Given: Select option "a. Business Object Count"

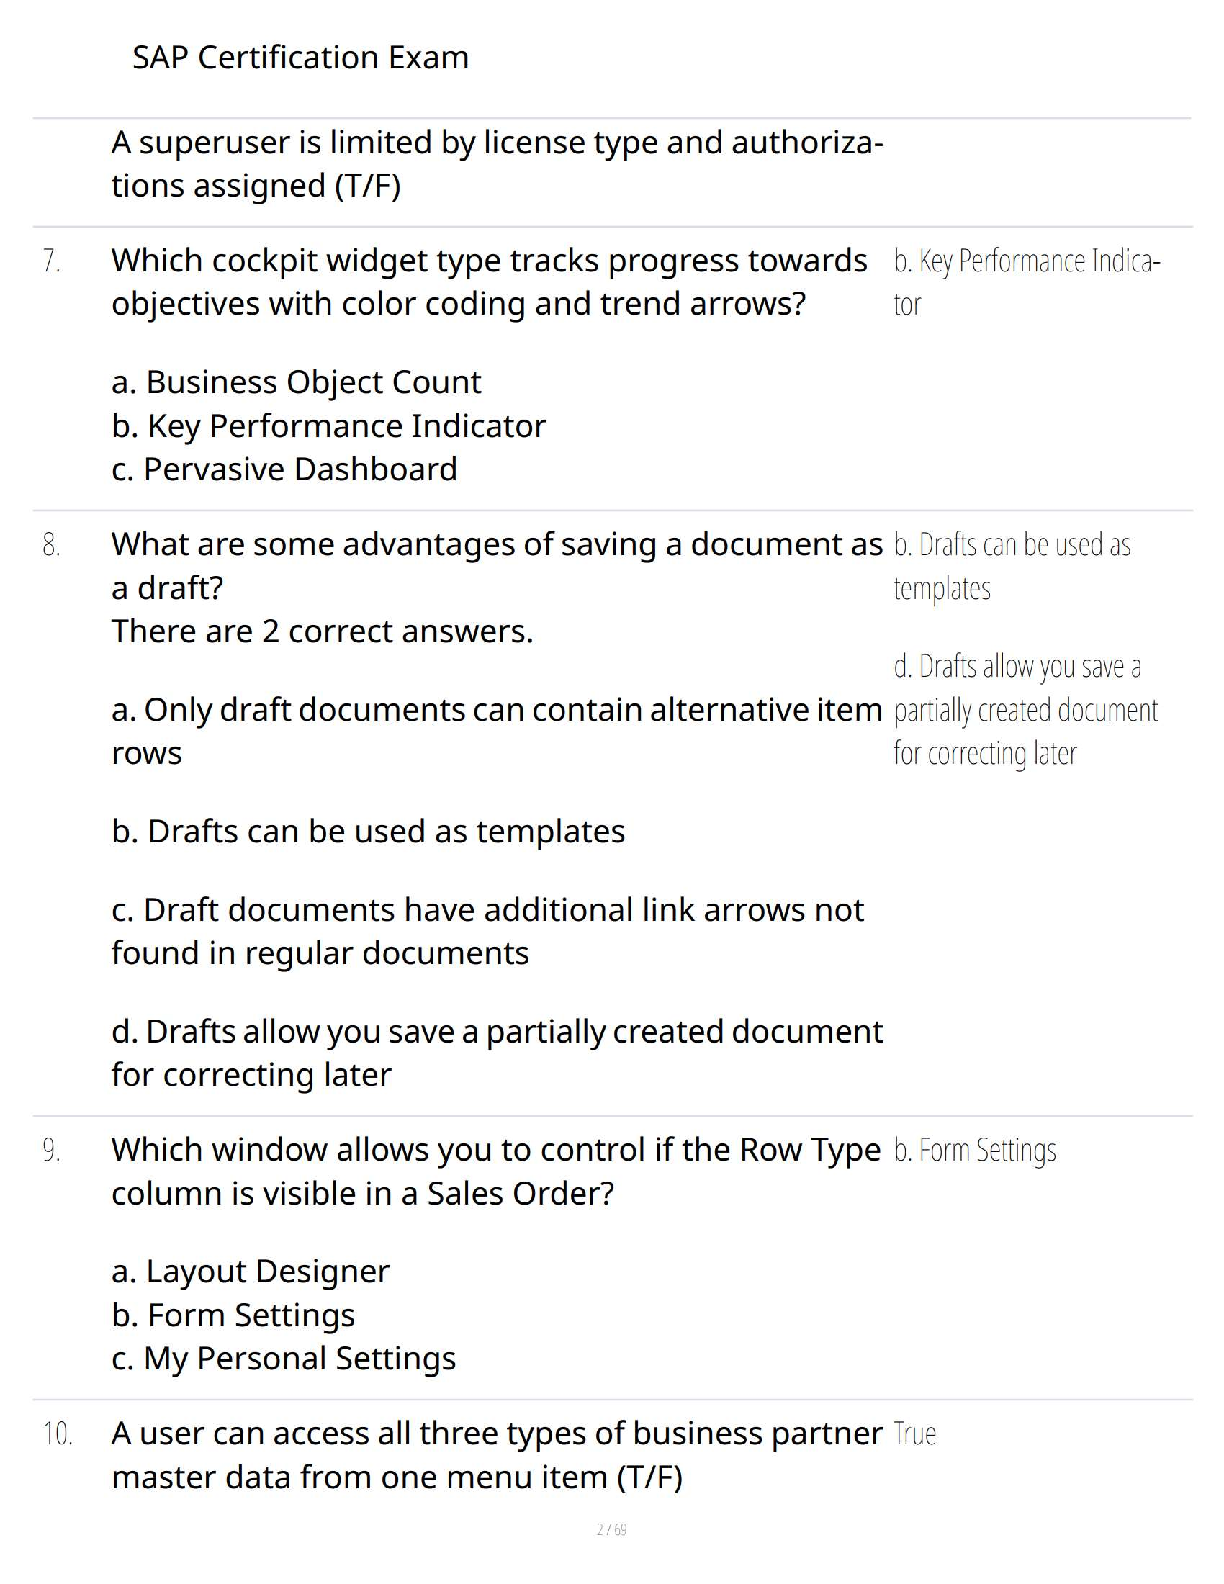Looking at the screenshot, I should pyautogui.click(x=296, y=382).
